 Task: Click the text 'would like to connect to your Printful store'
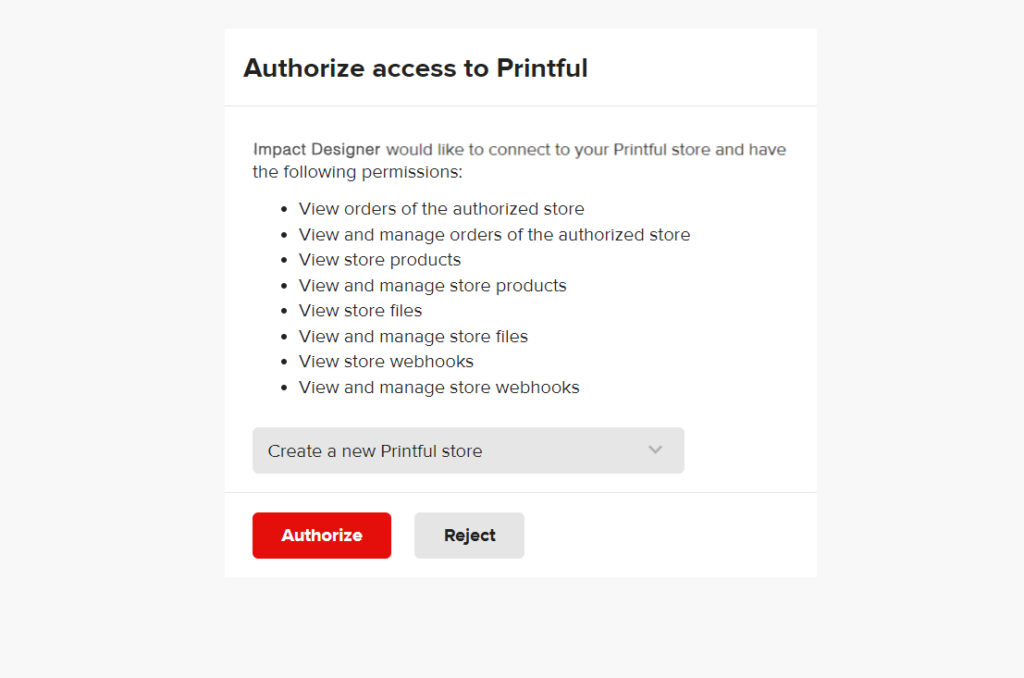coord(548,150)
